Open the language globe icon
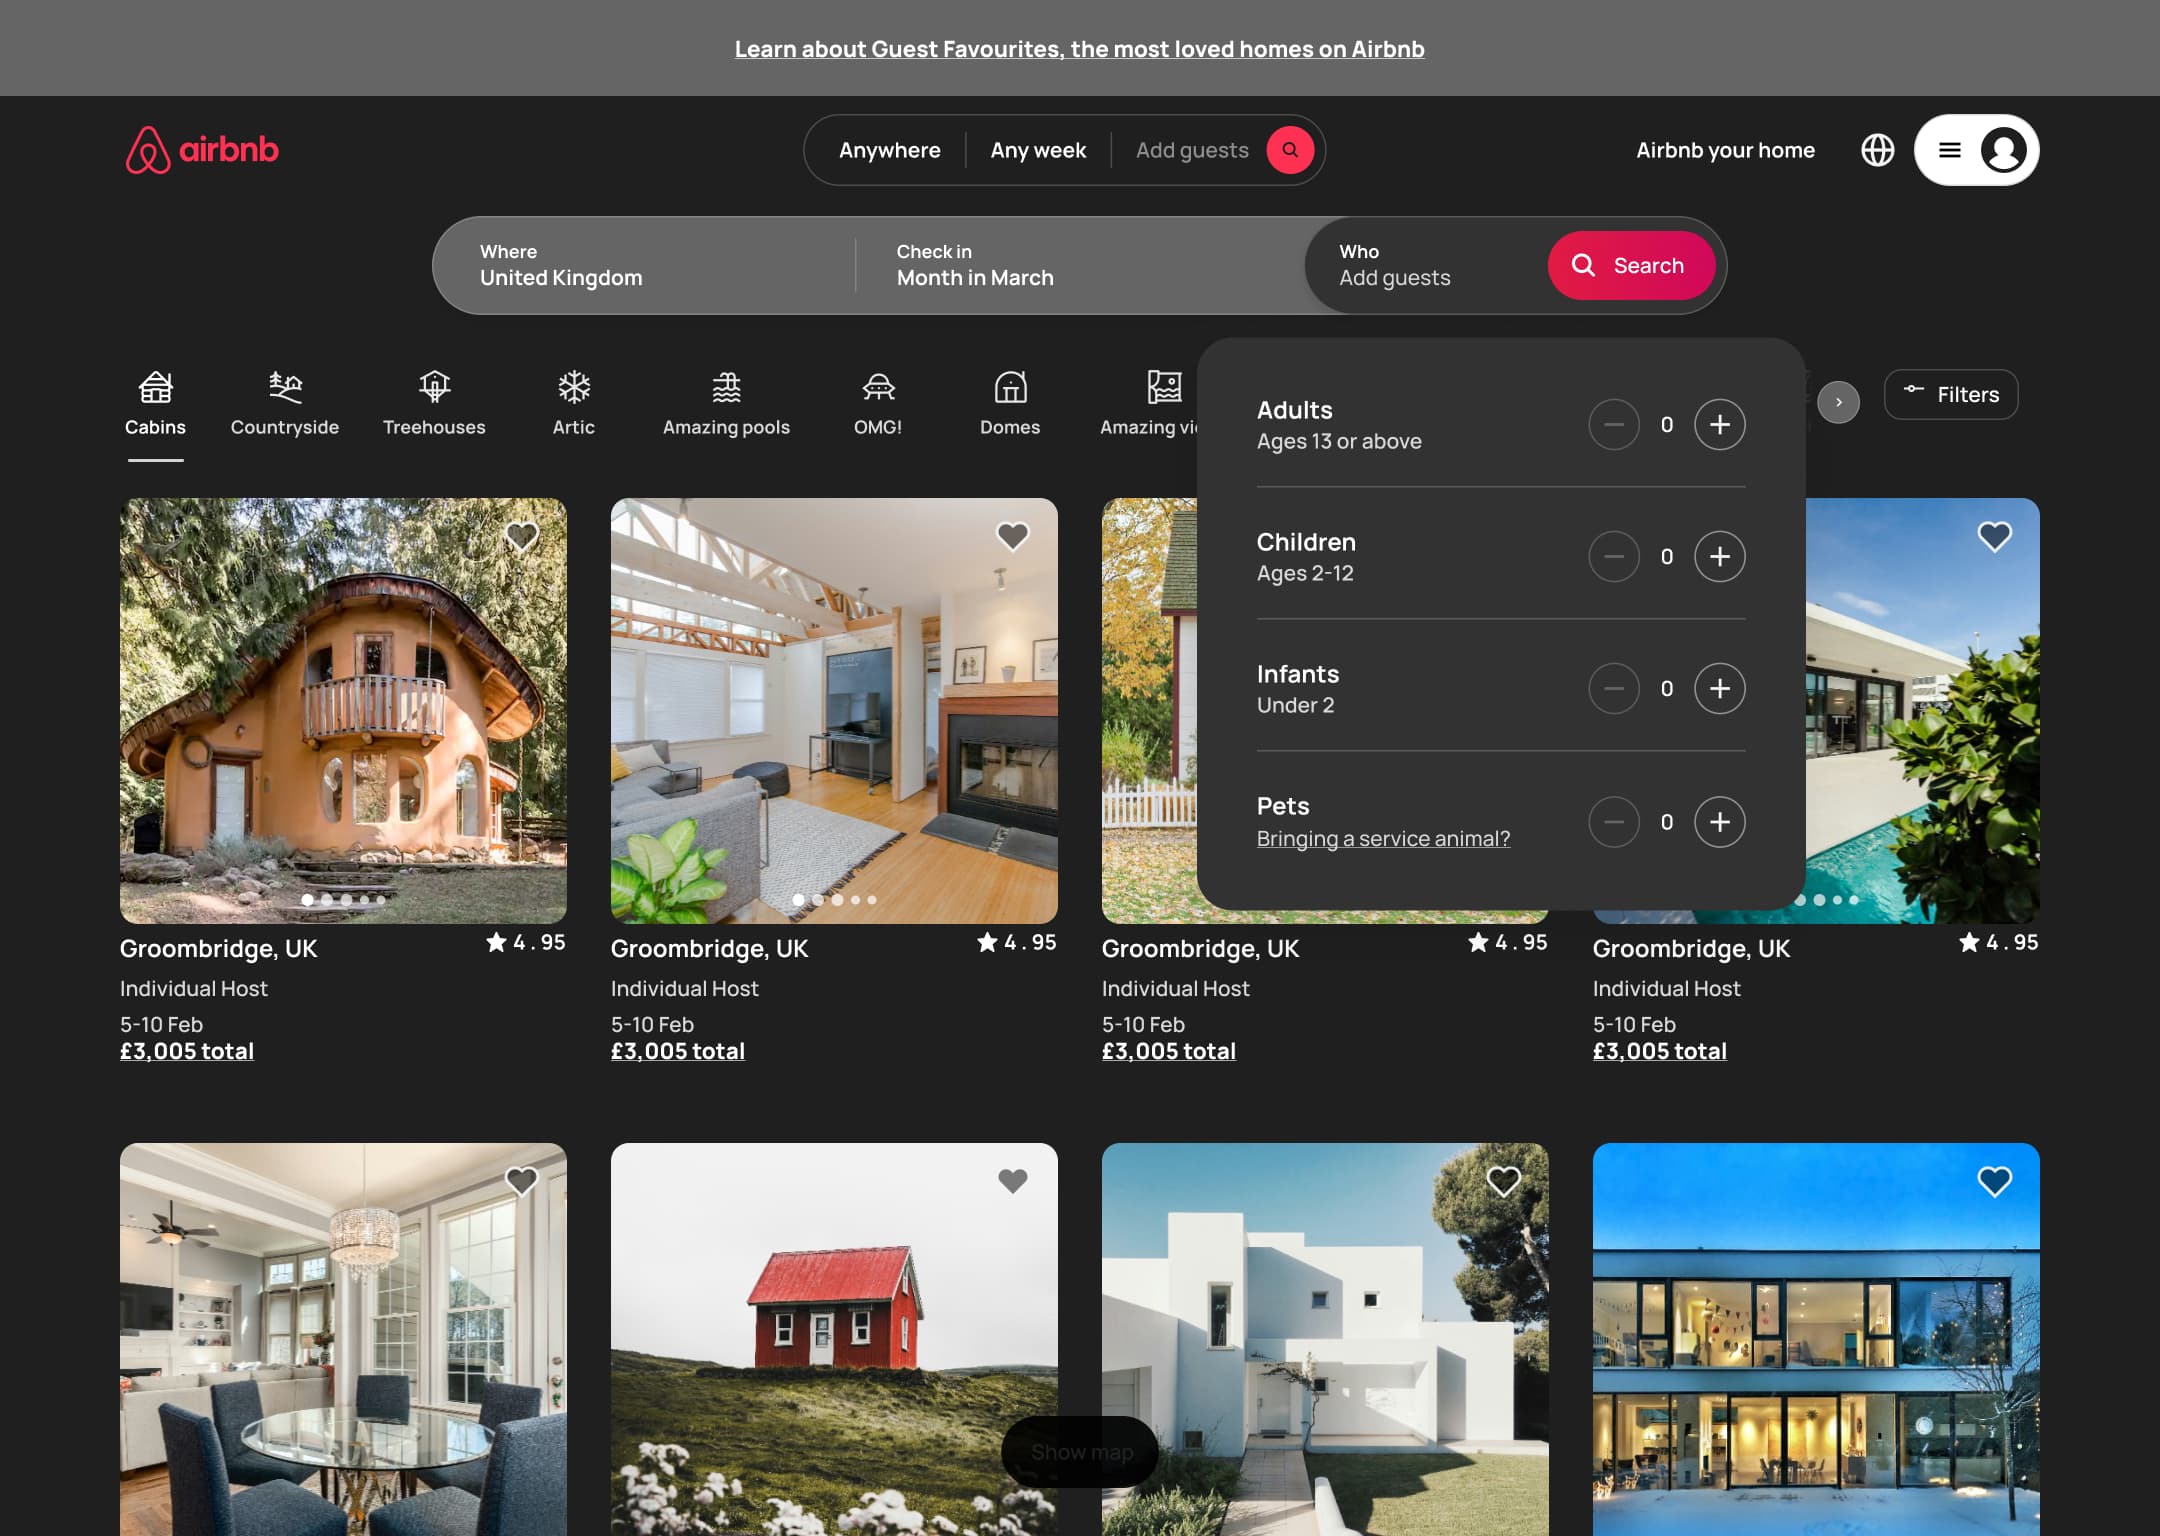The width and height of the screenshot is (2160, 1536). click(1877, 150)
